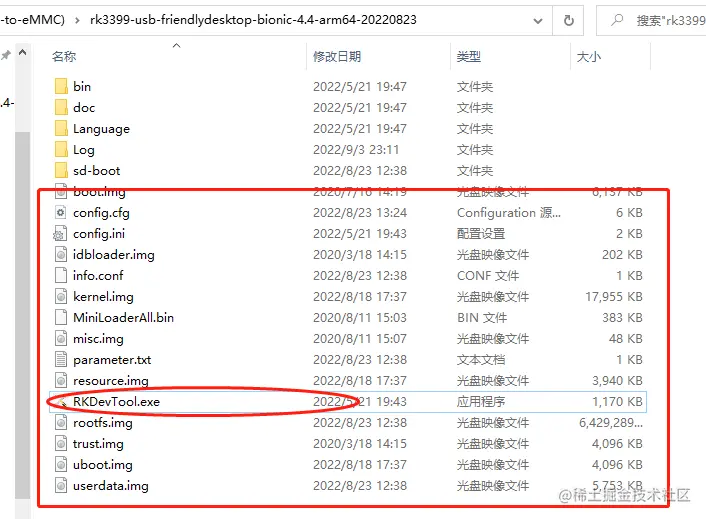Select the userdata.img file name

pos(111,486)
